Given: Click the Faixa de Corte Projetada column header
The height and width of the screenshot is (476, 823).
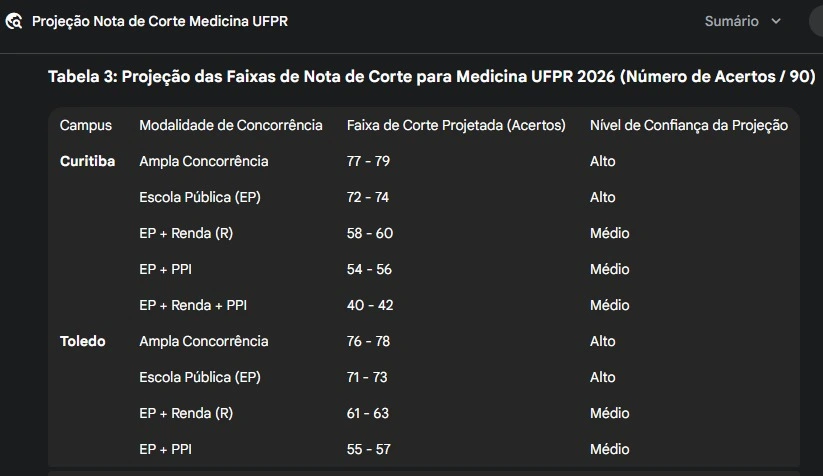Looking at the screenshot, I should 456,125.
